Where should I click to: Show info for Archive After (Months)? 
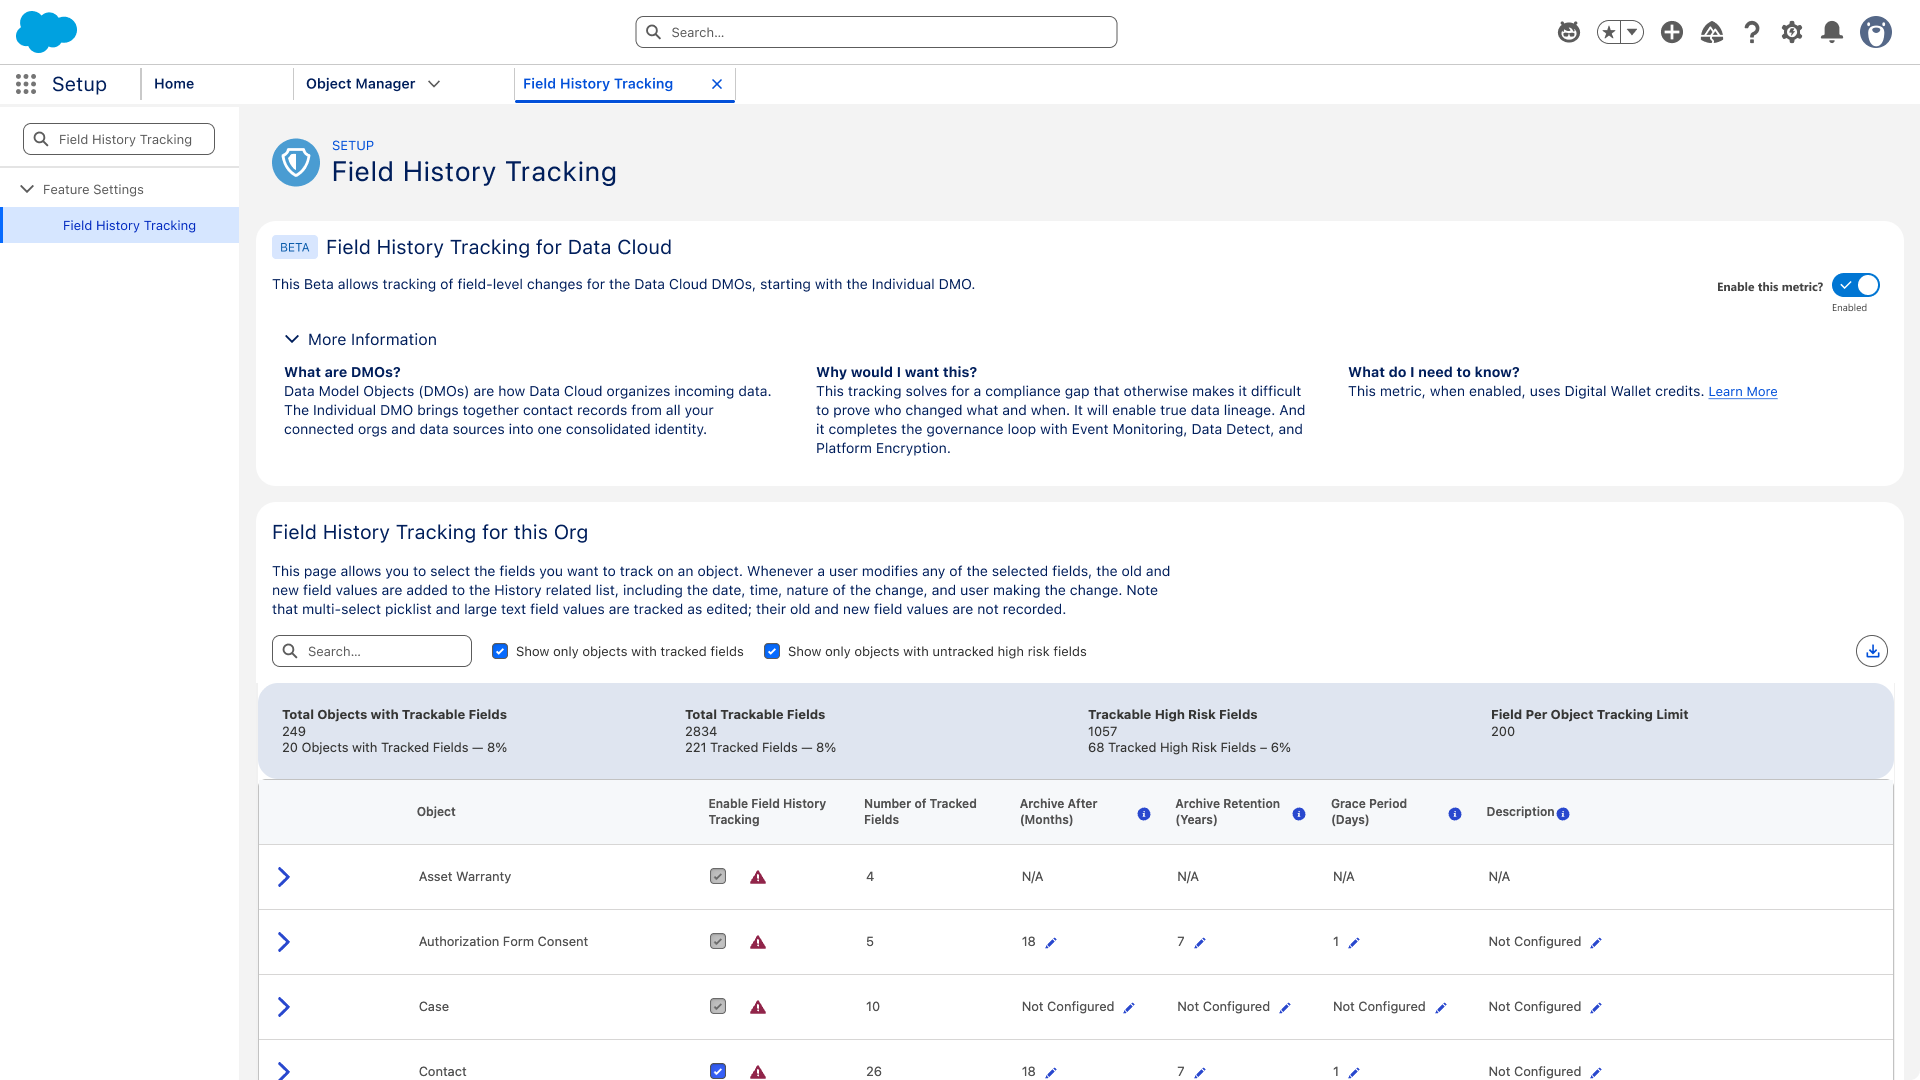[1144, 814]
